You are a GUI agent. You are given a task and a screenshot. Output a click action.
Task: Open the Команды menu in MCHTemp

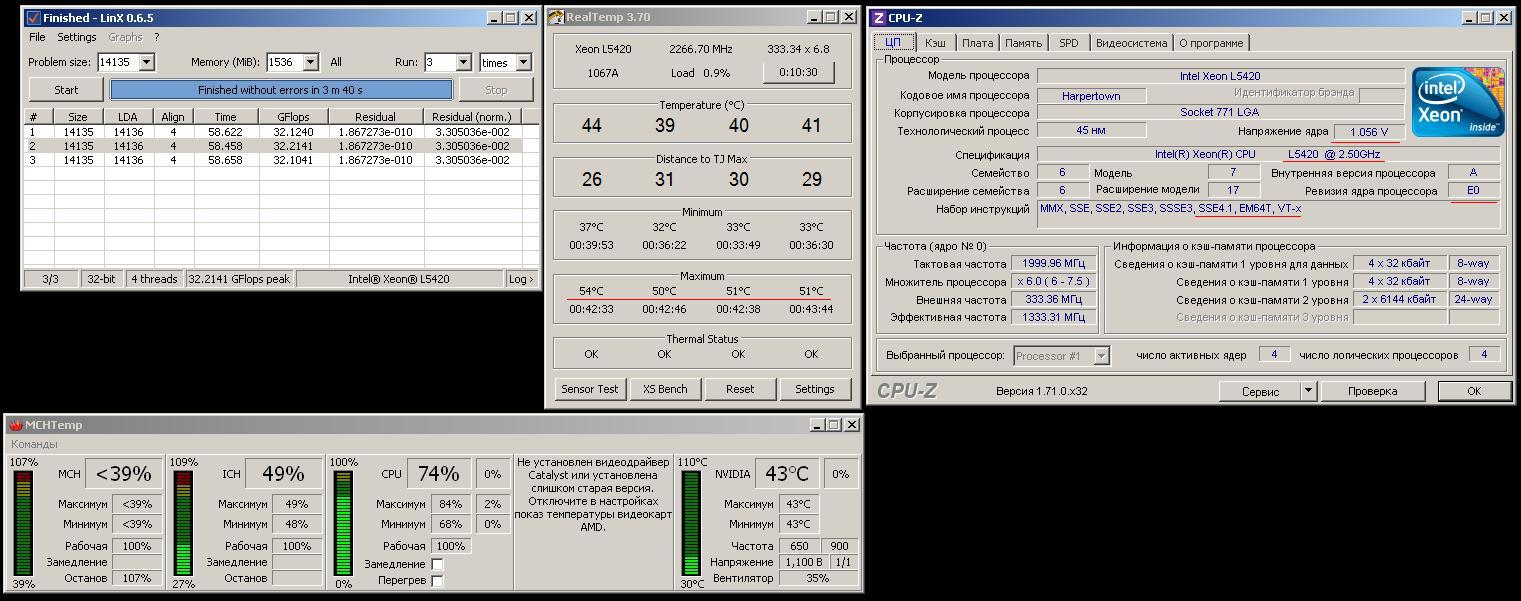34,444
